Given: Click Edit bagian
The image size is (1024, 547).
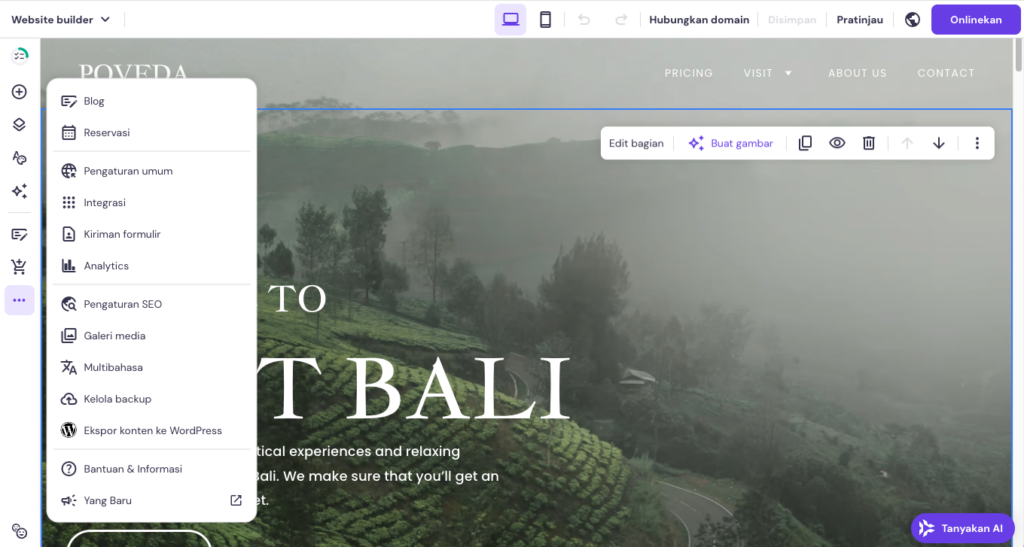Looking at the screenshot, I should [x=636, y=143].
